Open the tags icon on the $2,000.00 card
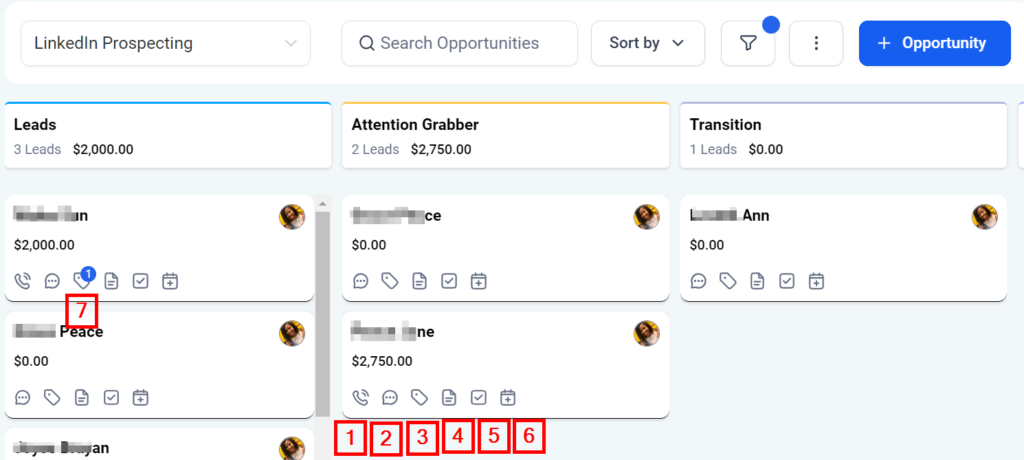The image size is (1024, 460). pyautogui.click(x=83, y=281)
